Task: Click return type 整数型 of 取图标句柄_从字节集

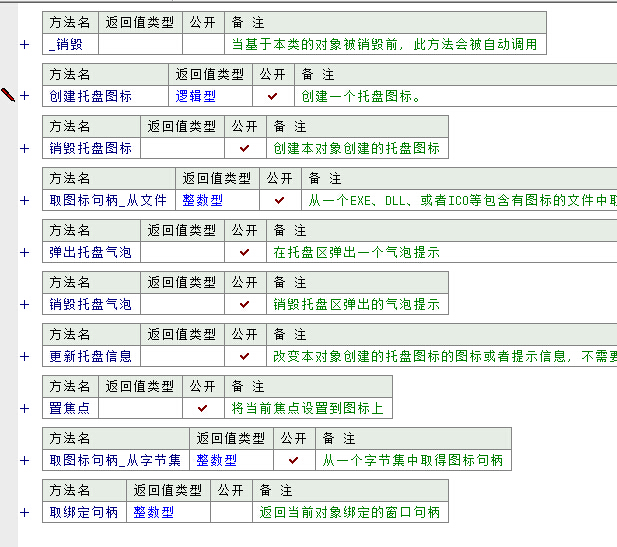Action: (217, 460)
